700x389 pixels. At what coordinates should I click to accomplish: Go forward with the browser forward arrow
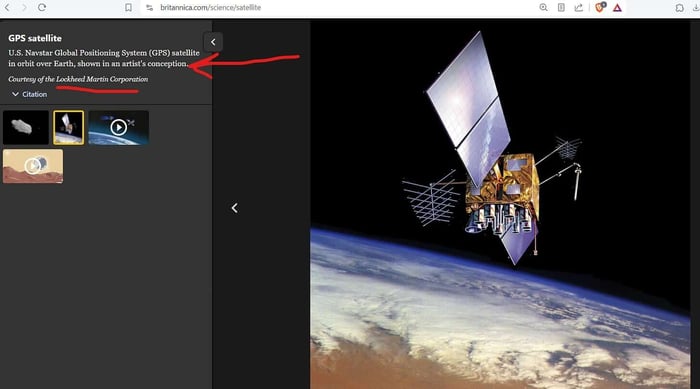(24, 7)
